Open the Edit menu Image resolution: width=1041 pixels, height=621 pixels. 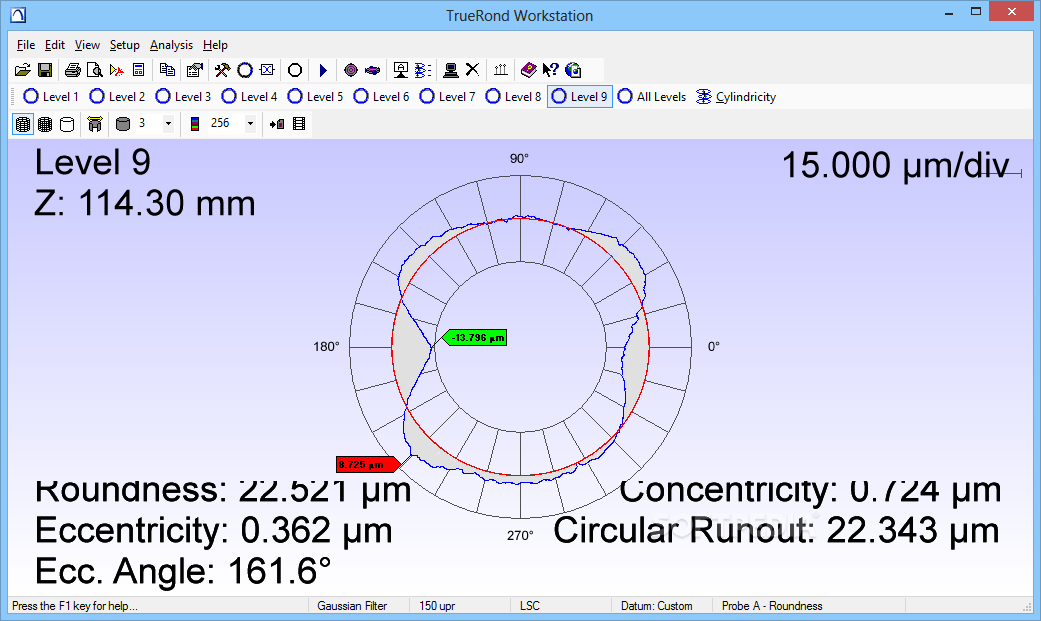(54, 45)
